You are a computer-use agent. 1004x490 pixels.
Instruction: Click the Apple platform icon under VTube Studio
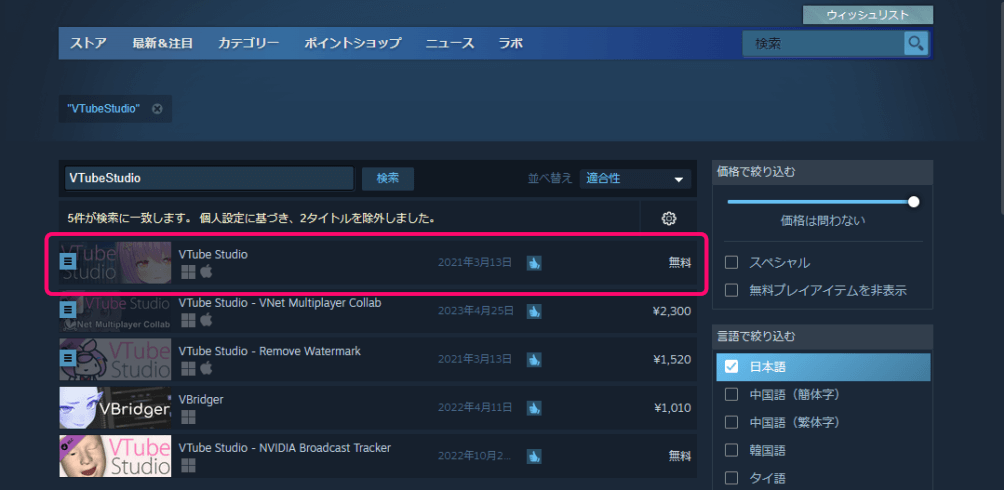(x=206, y=272)
